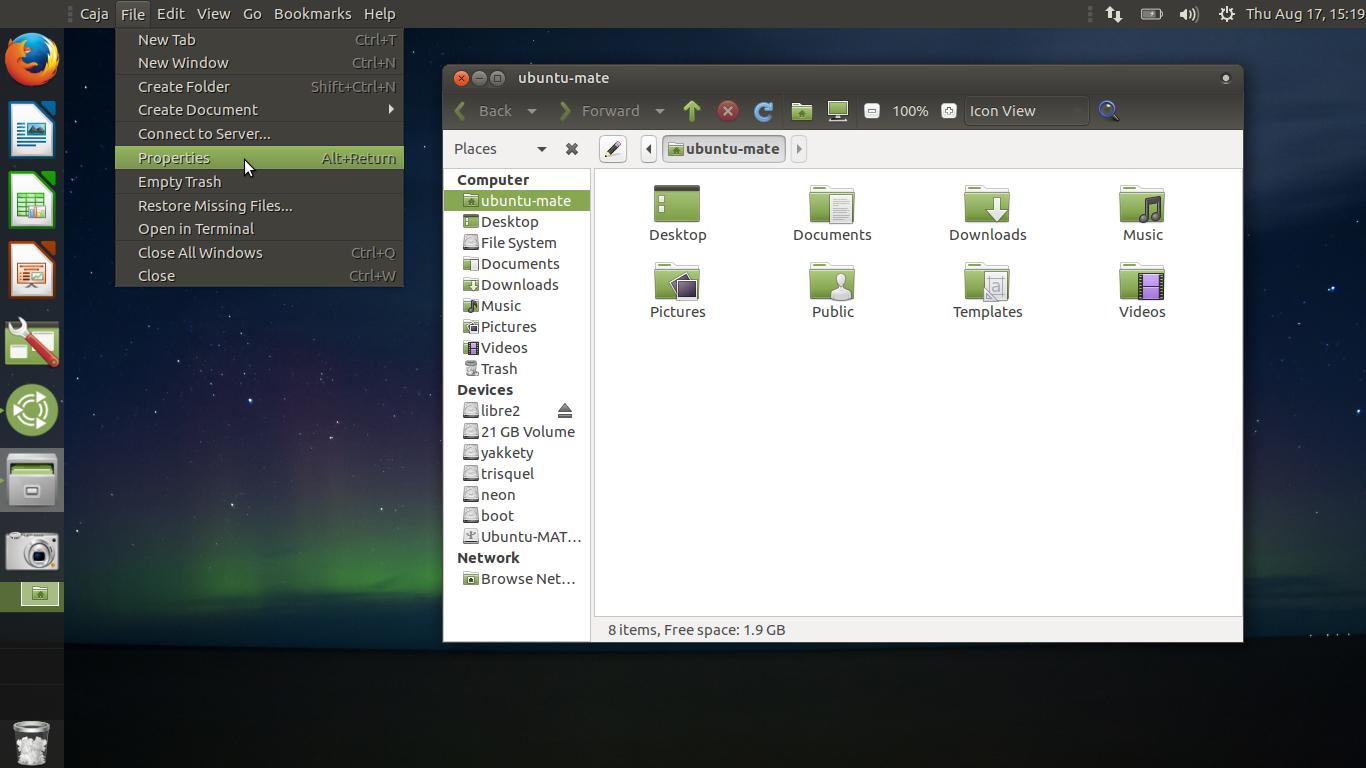Open the Ubuntu MATE Welcome dock icon
The image size is (1366, 768).
pos(32,410)
